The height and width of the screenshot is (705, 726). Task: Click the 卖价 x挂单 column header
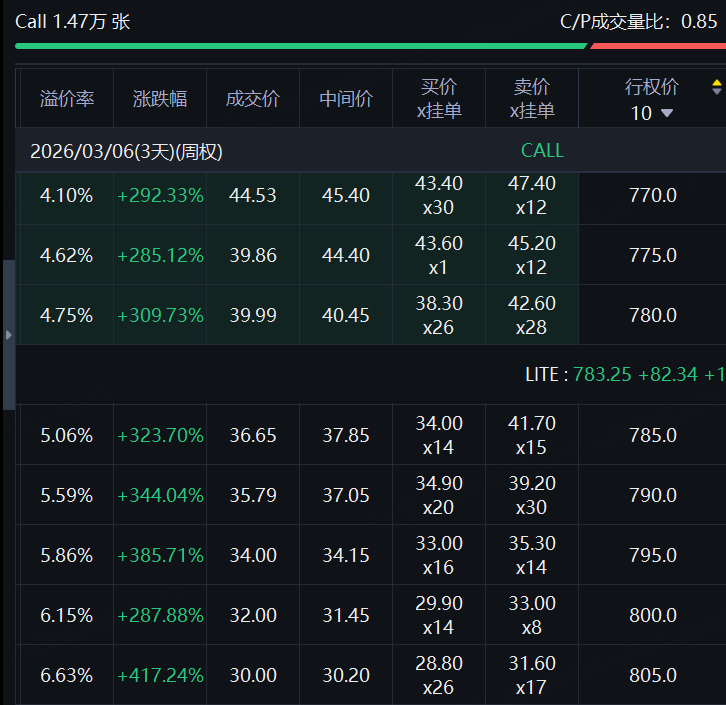click(532, 99)
